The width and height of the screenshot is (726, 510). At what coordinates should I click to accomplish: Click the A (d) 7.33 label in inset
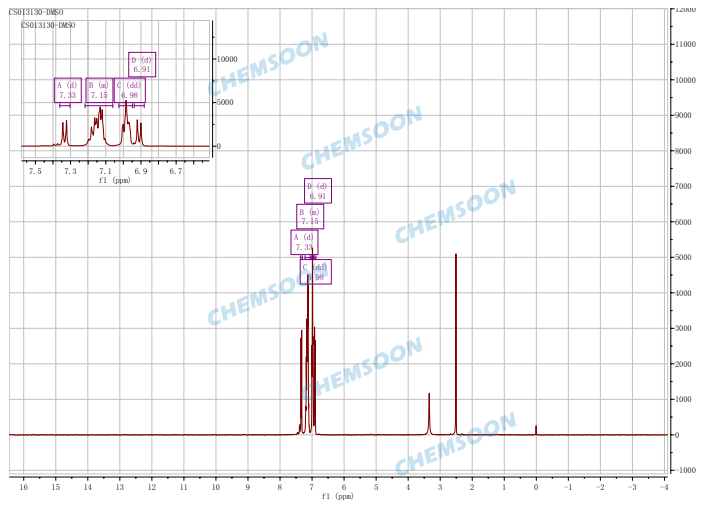(x=67, y=90)
